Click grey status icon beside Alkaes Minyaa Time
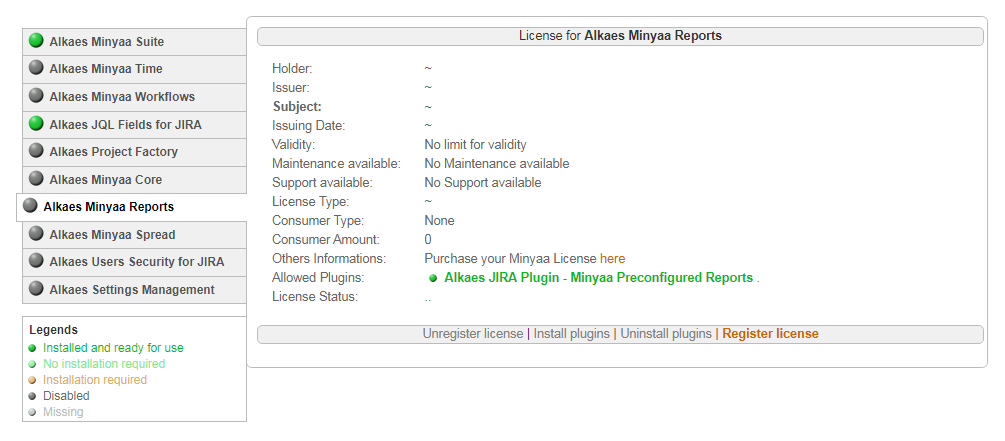 click(x=37, y=67)
